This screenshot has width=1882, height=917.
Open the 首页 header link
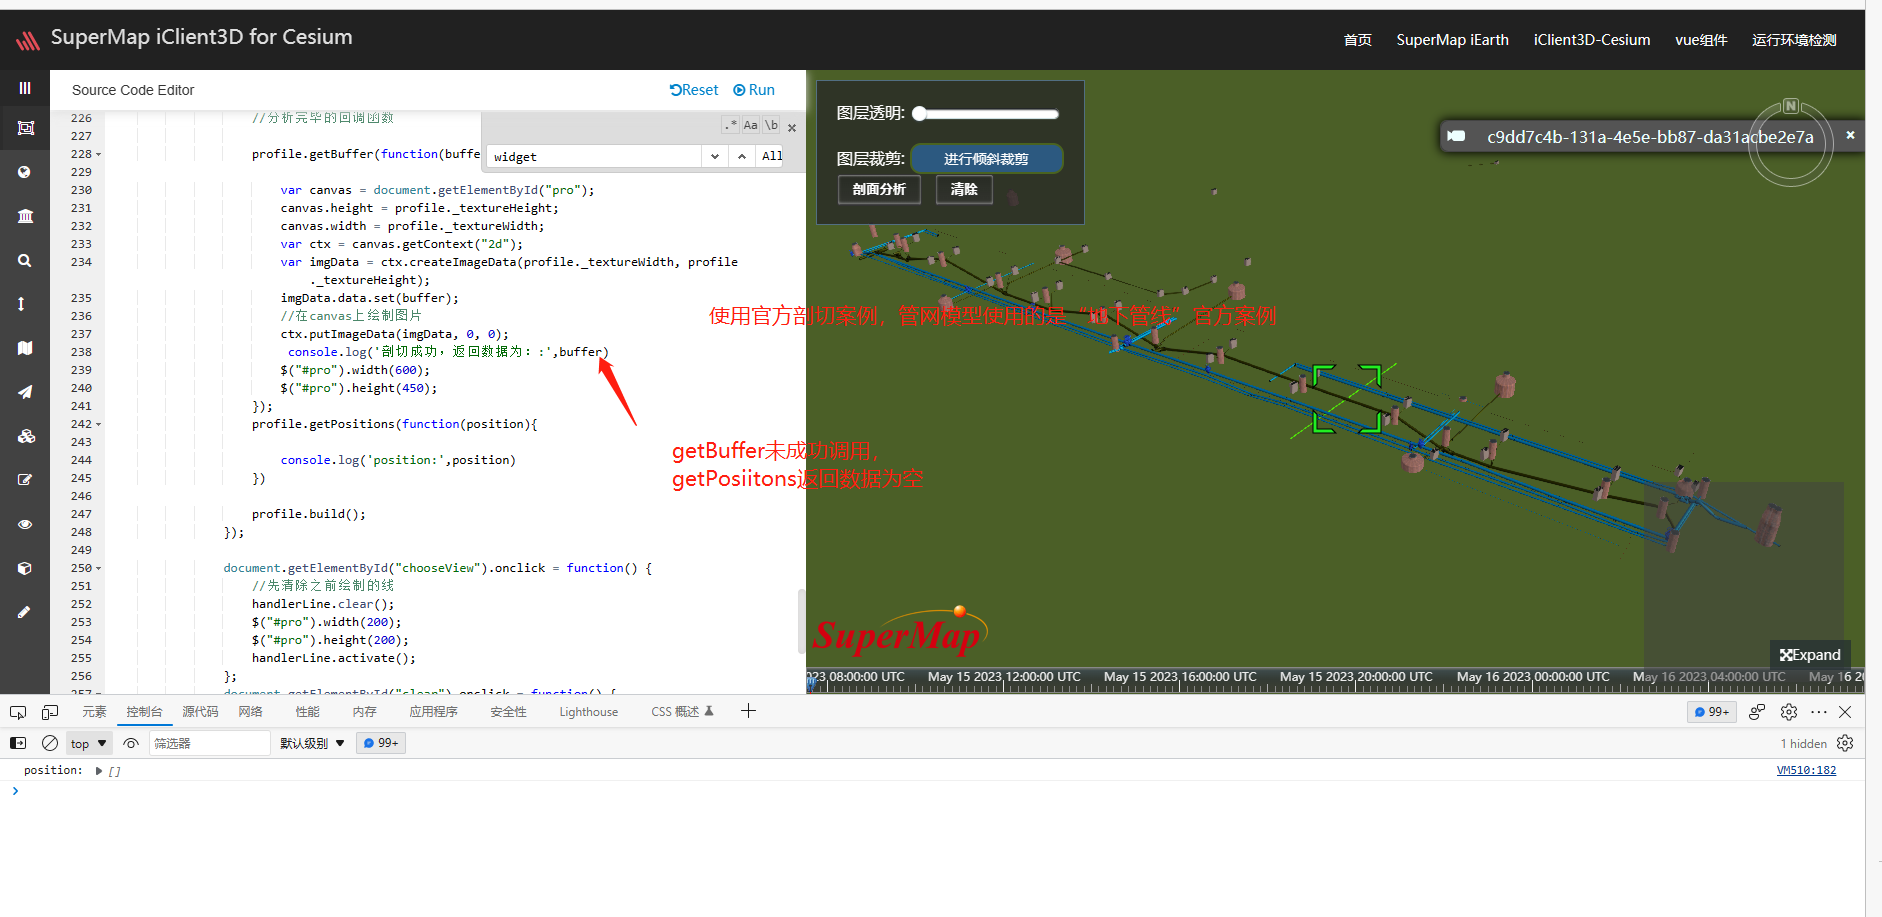coord(1357,40)
